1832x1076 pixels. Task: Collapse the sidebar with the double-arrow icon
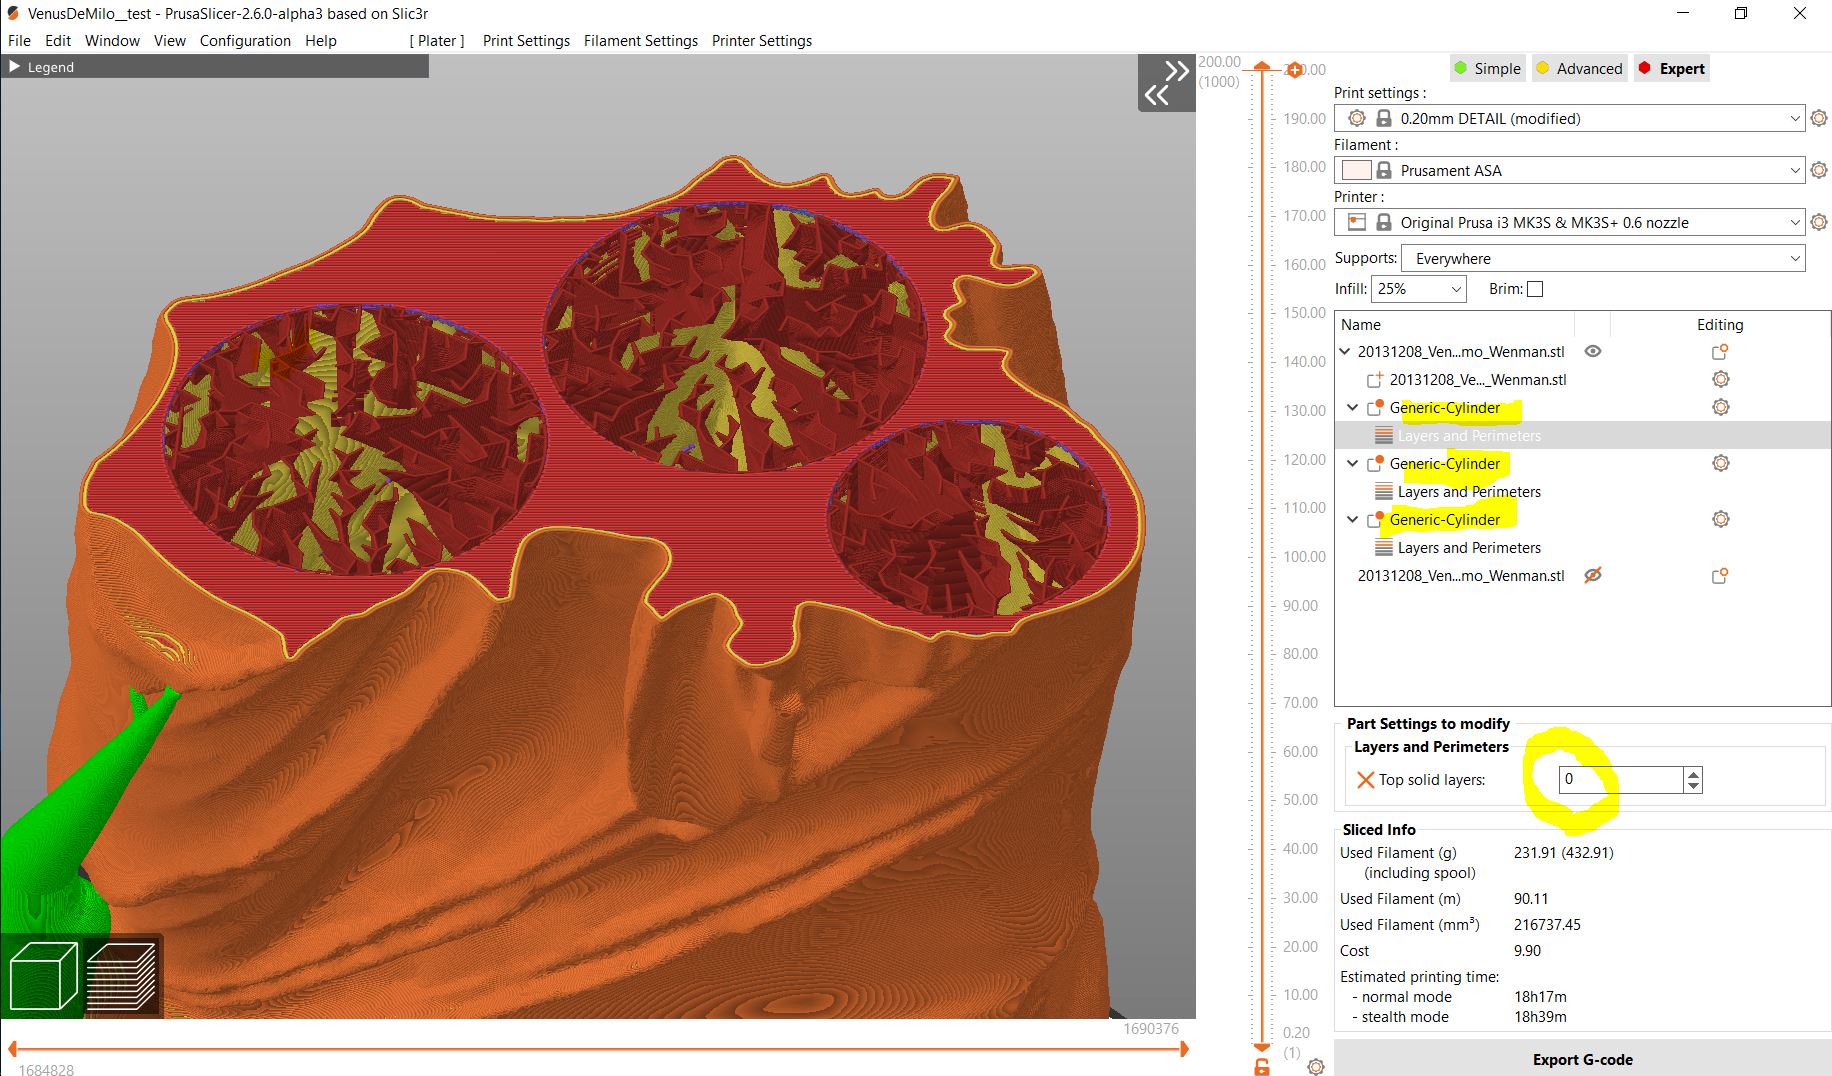[1167, 83]
